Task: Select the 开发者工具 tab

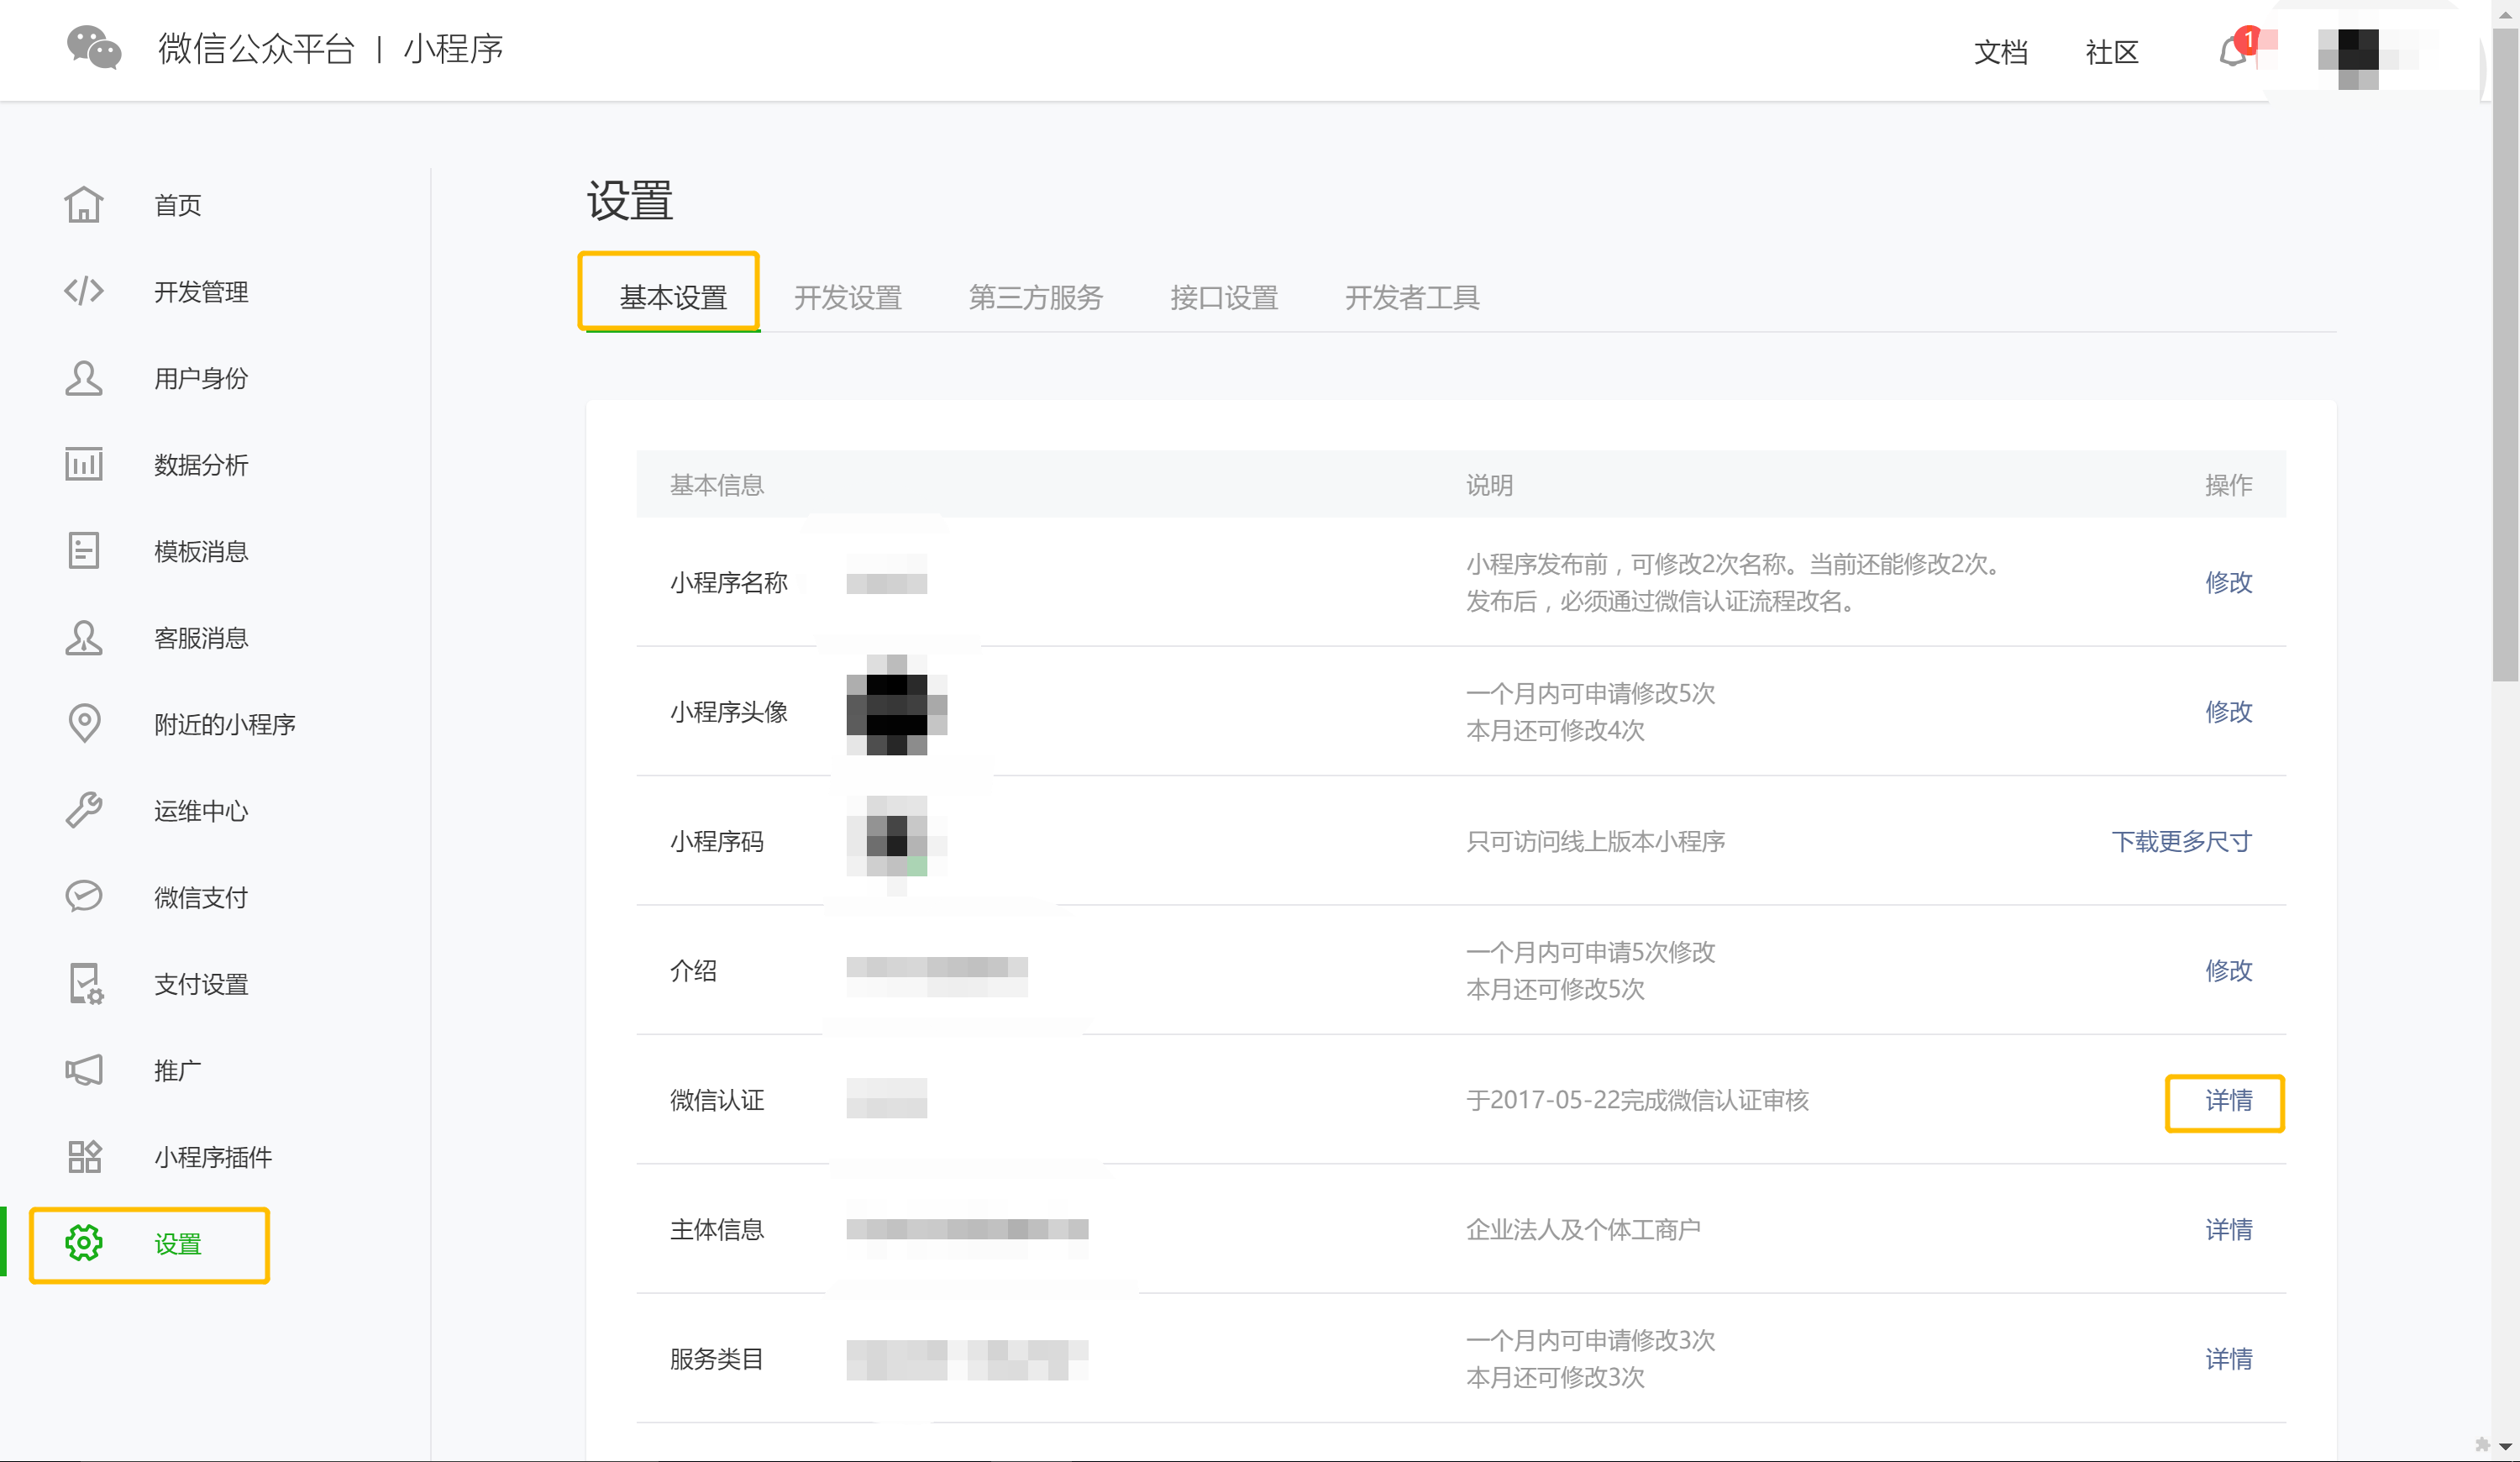Action: click(1412, 297)
